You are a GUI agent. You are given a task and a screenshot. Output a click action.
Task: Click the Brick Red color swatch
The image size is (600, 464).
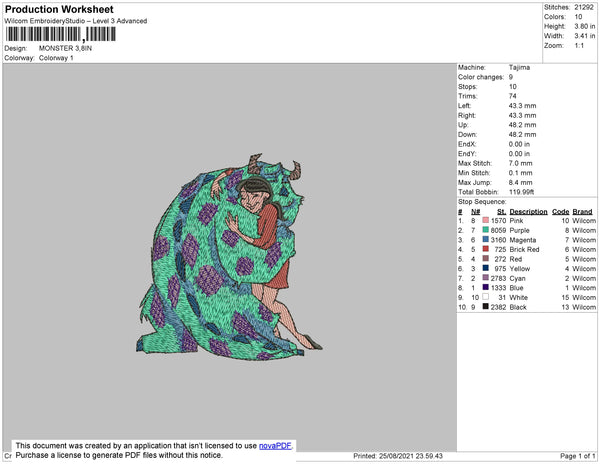click(x=486, y=249)
